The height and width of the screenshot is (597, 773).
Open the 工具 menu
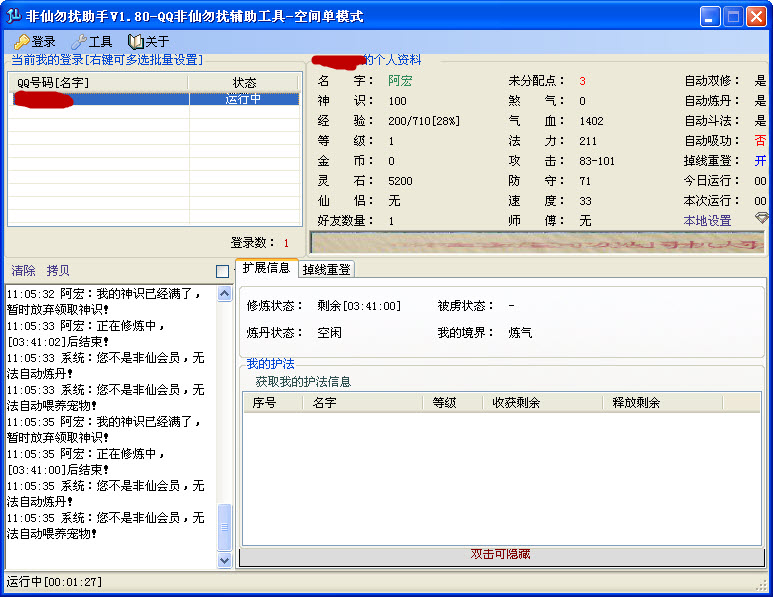[92, 42]
